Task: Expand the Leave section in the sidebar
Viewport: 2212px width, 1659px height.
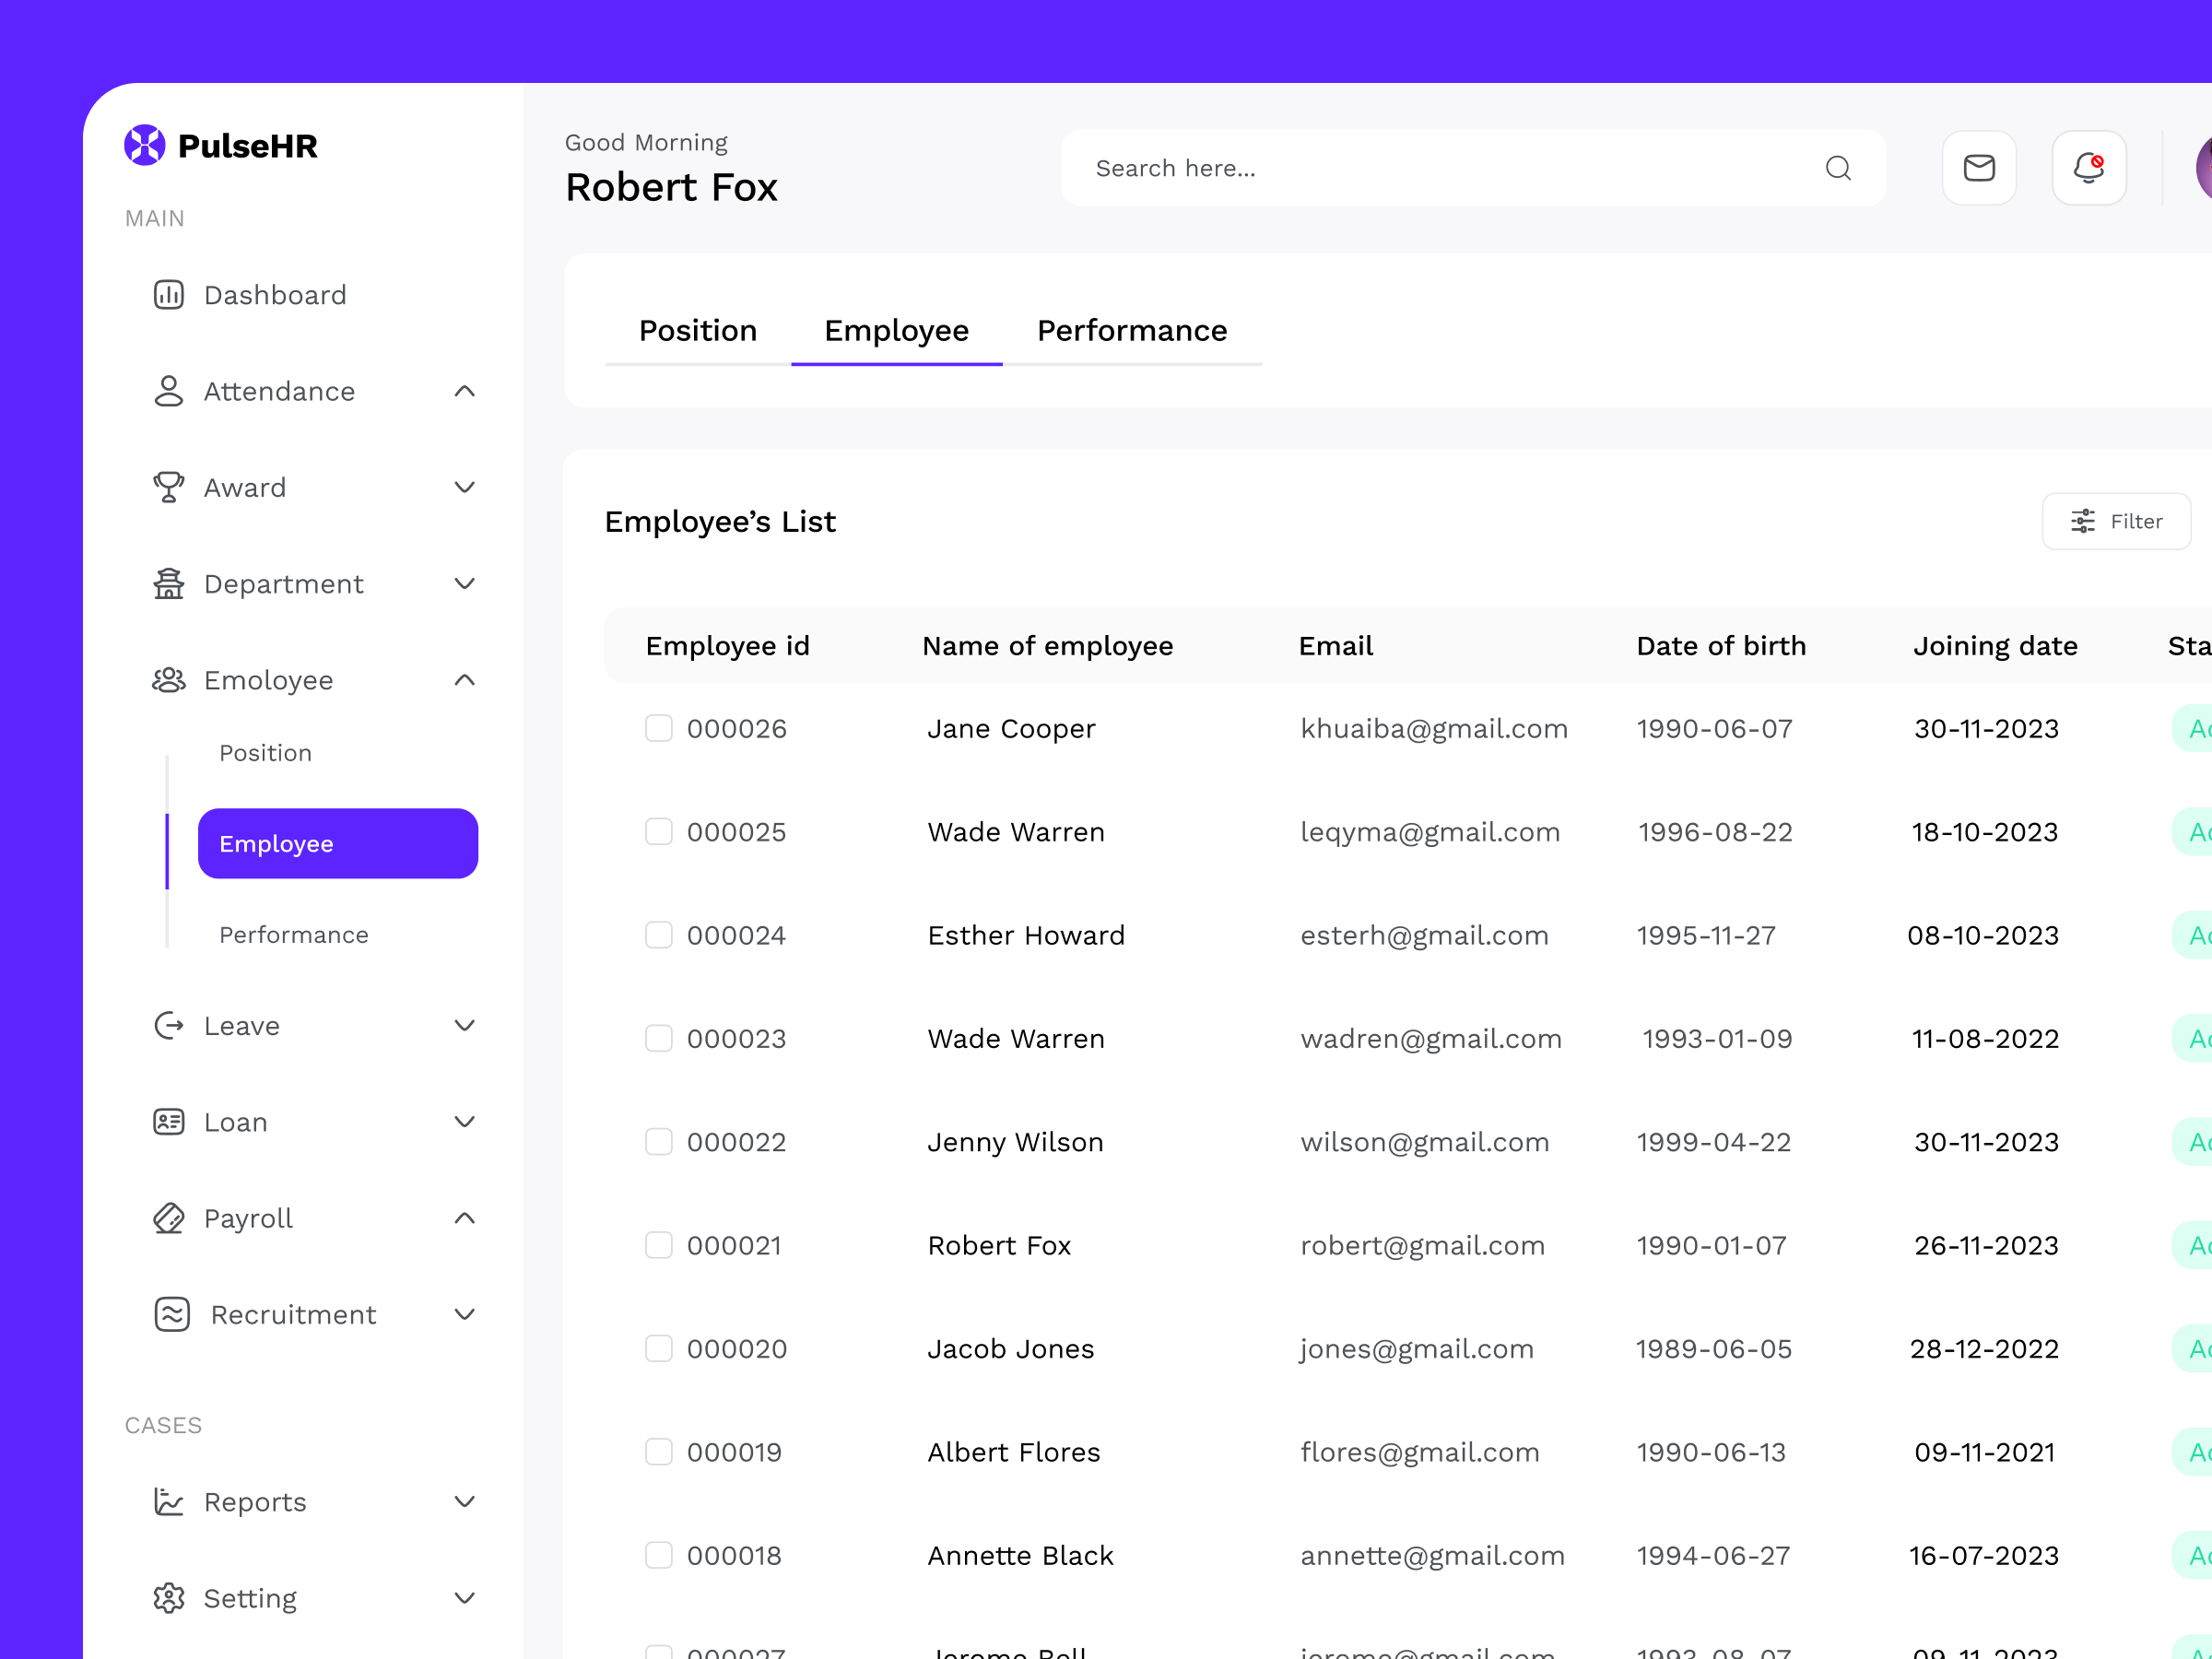Action: click(x=464, y=1025)
